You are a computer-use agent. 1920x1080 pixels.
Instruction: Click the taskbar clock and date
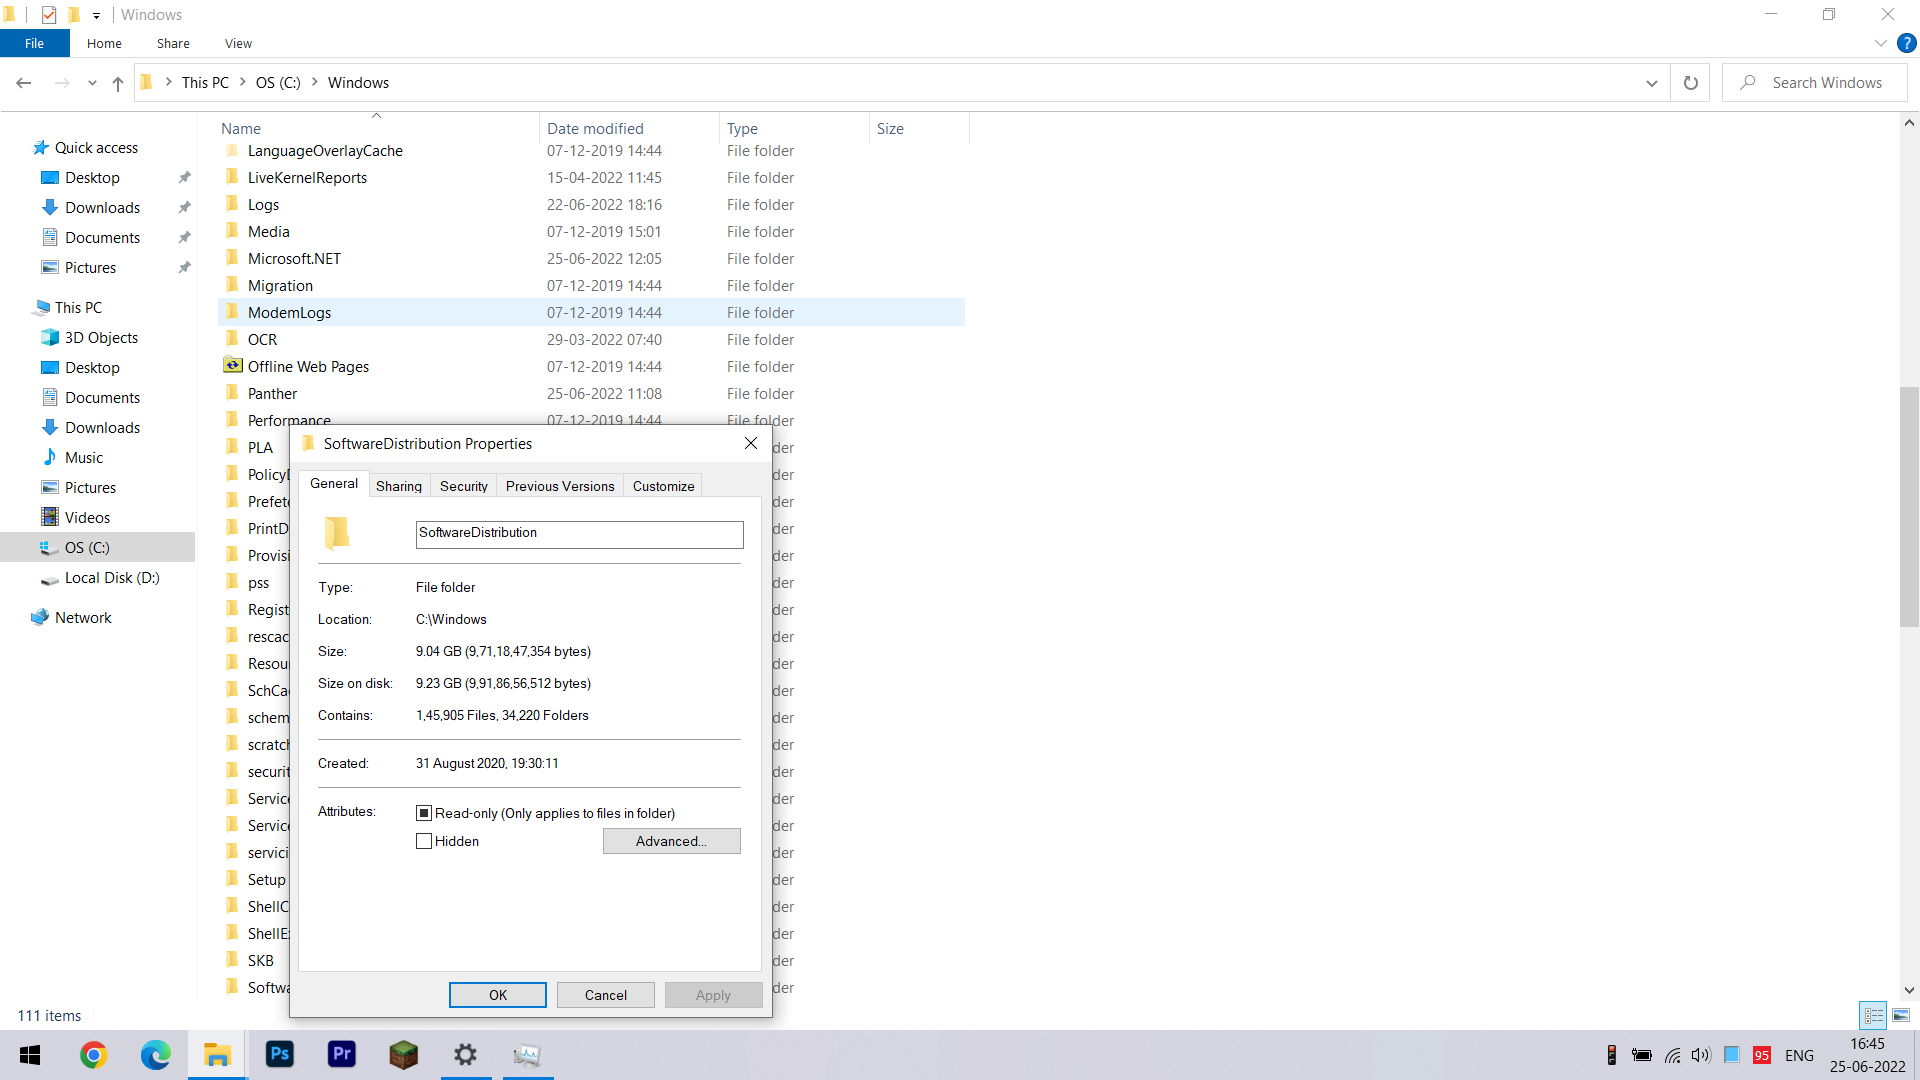click(1867, 1055)
